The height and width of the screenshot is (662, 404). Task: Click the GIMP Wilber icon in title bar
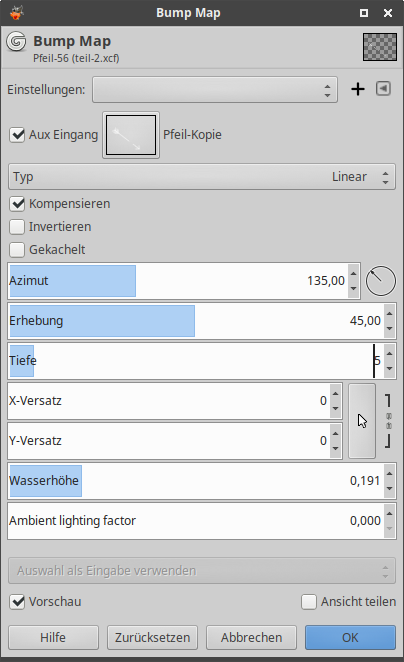click(x=16, y=13)
